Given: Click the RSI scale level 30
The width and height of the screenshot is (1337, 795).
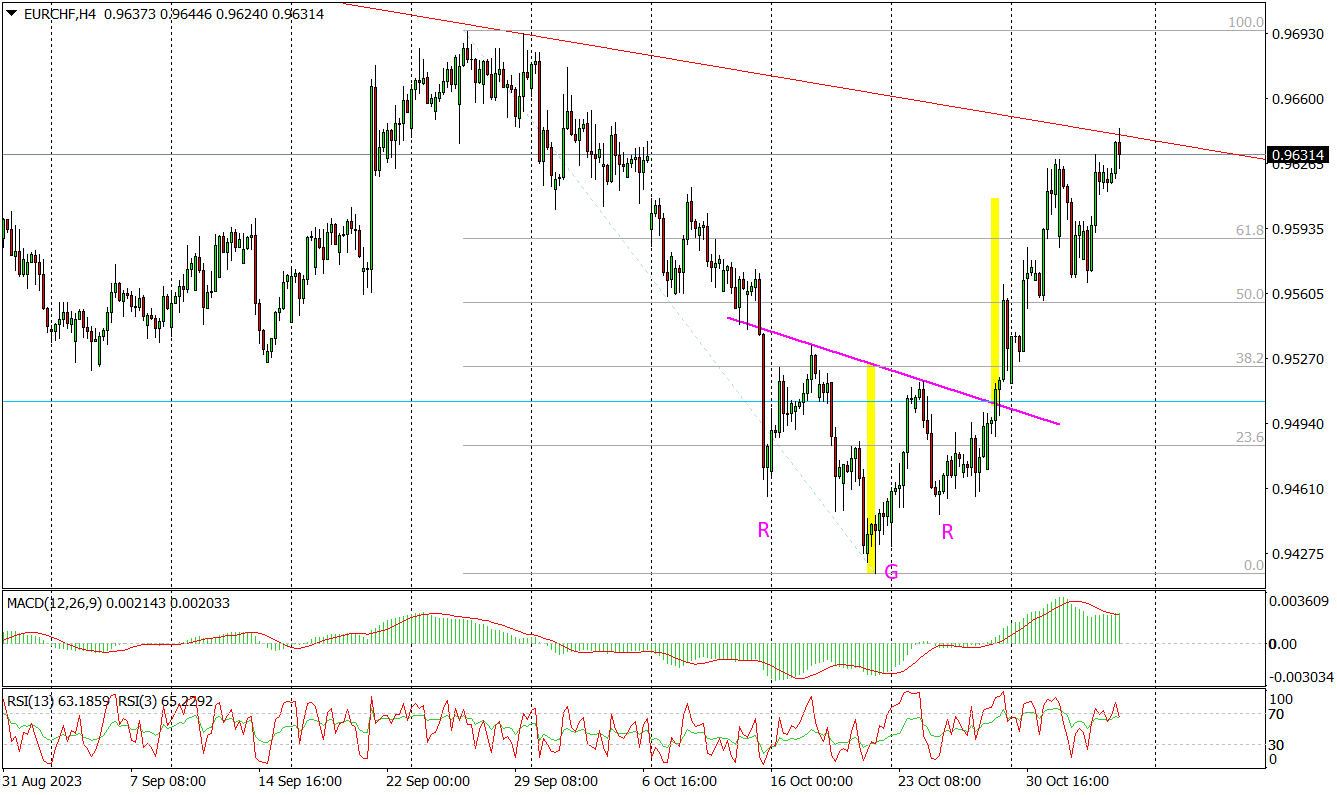Looking at the screenshot, I should [1275, 744].
